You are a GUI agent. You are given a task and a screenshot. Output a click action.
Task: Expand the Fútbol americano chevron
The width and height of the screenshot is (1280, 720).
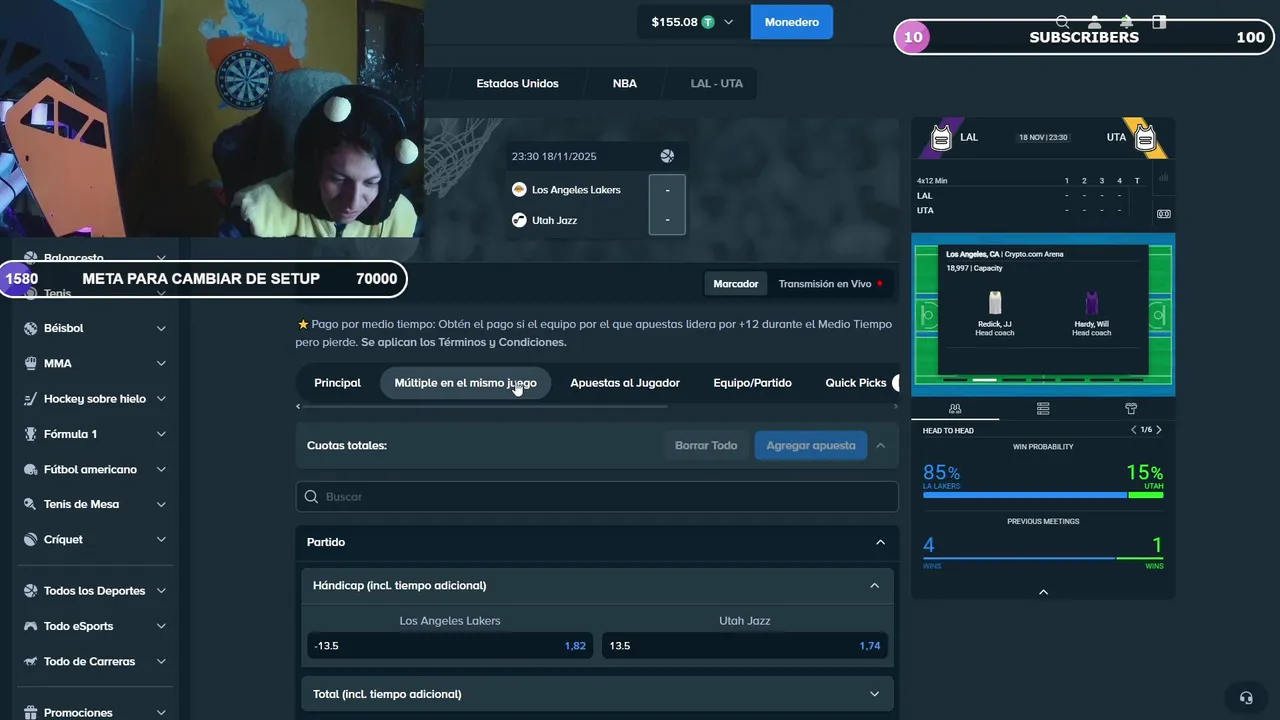tap(161, 469)
